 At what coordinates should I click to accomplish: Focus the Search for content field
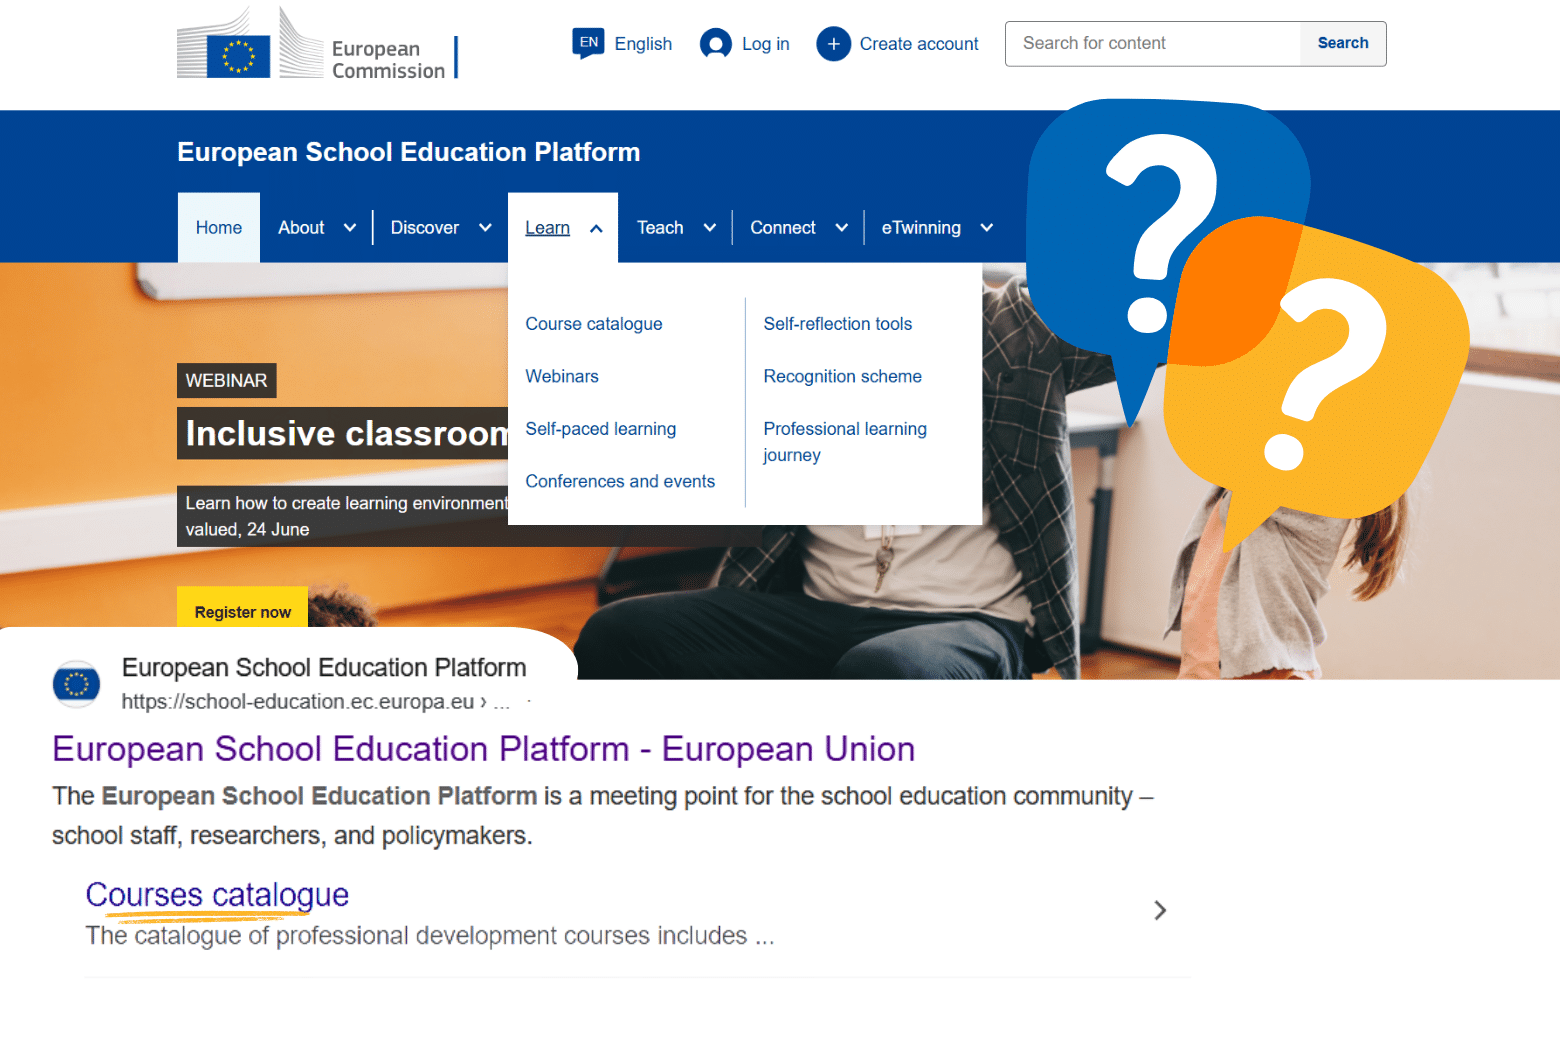click(x=1153, y=44)
